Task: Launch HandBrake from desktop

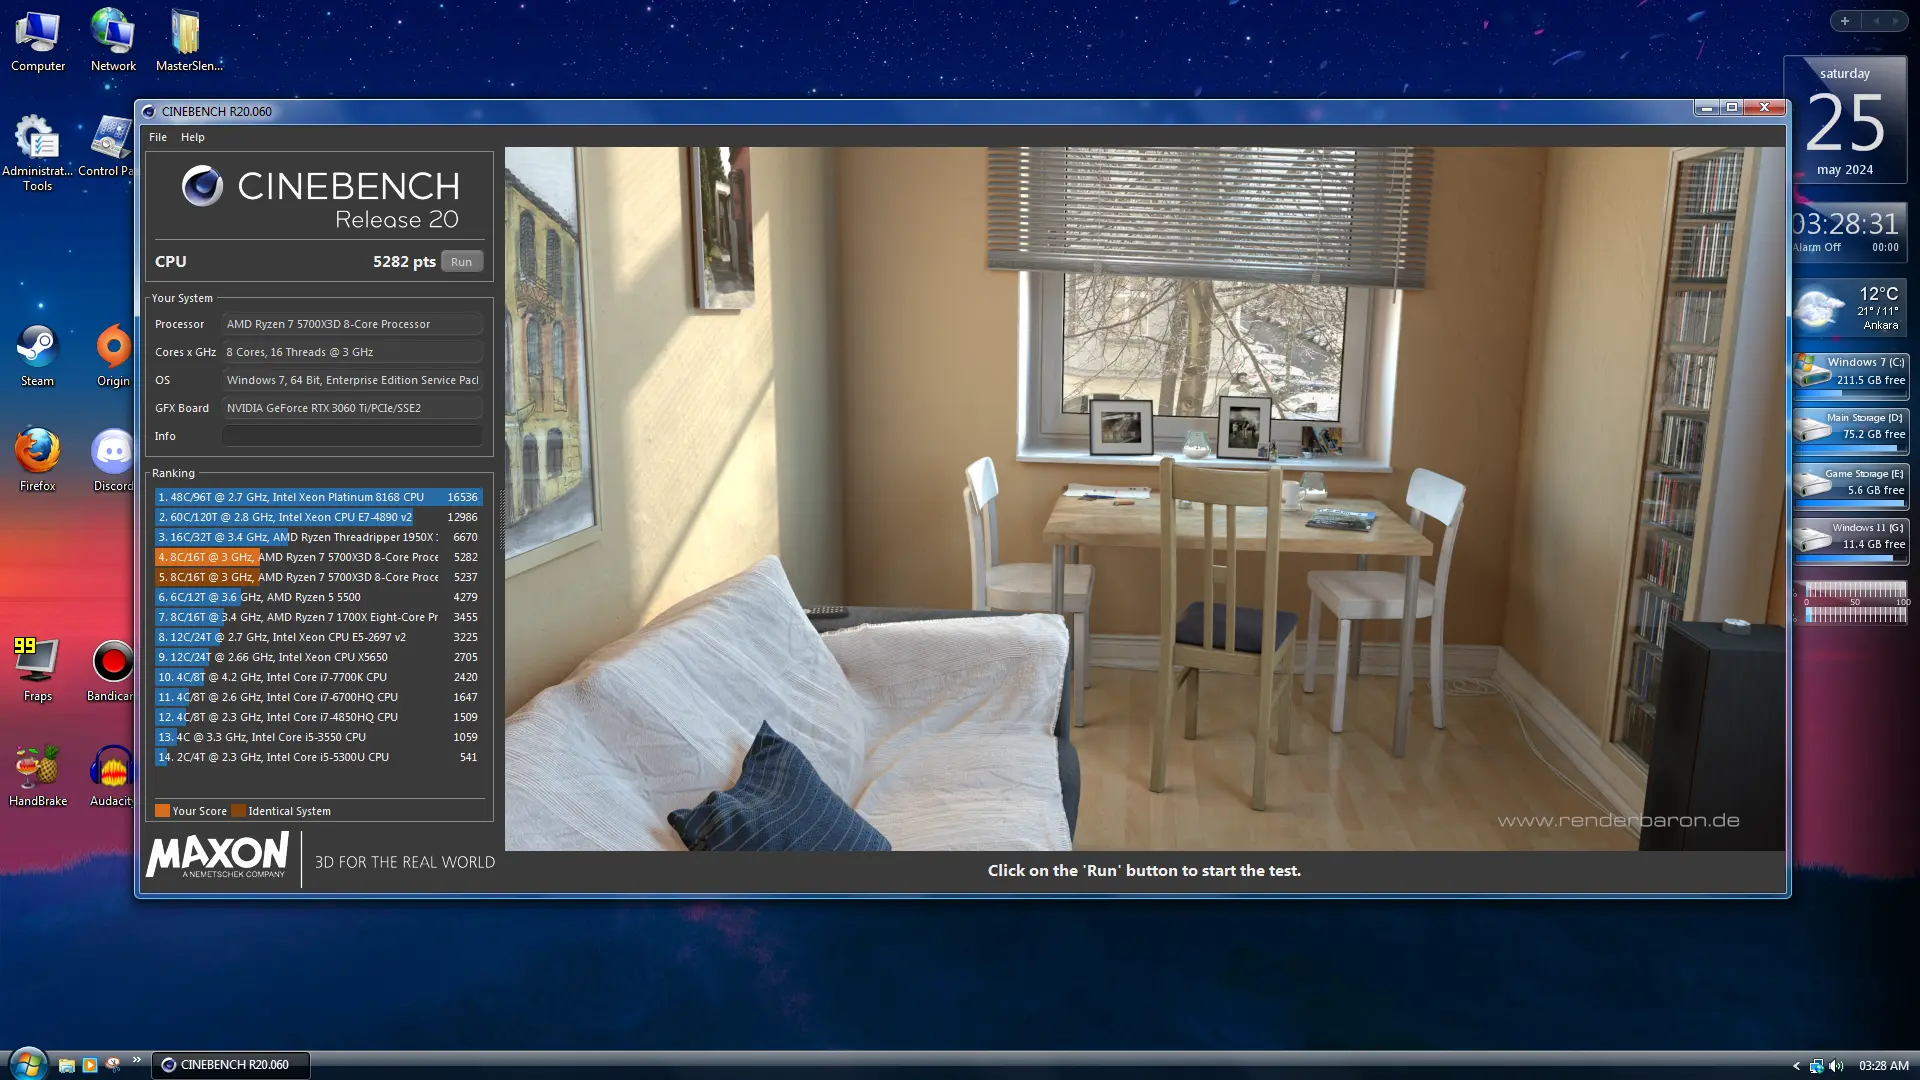Action: [38, 775]
